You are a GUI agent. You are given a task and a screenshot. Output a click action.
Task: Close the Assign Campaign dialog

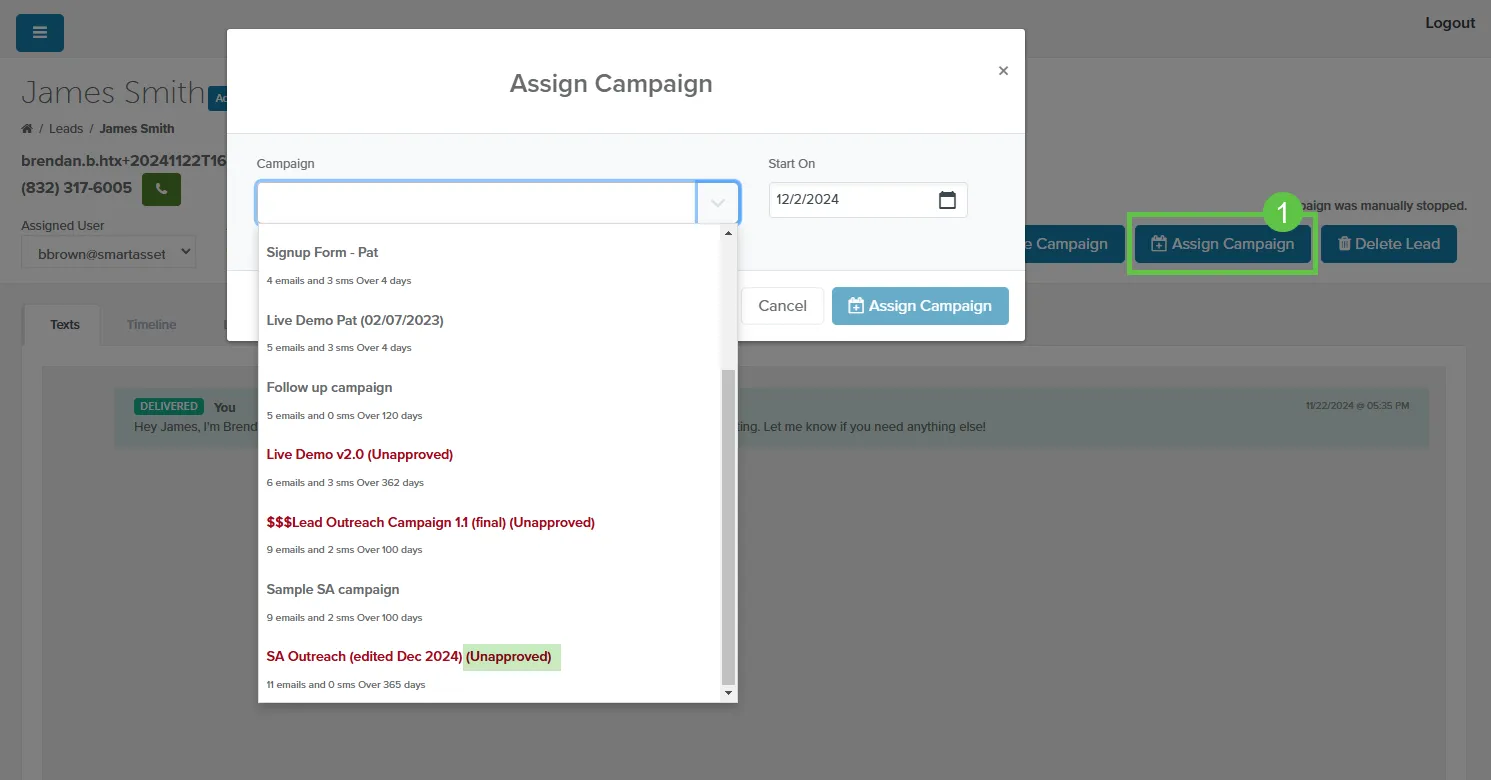click(x=1003, y=71)
